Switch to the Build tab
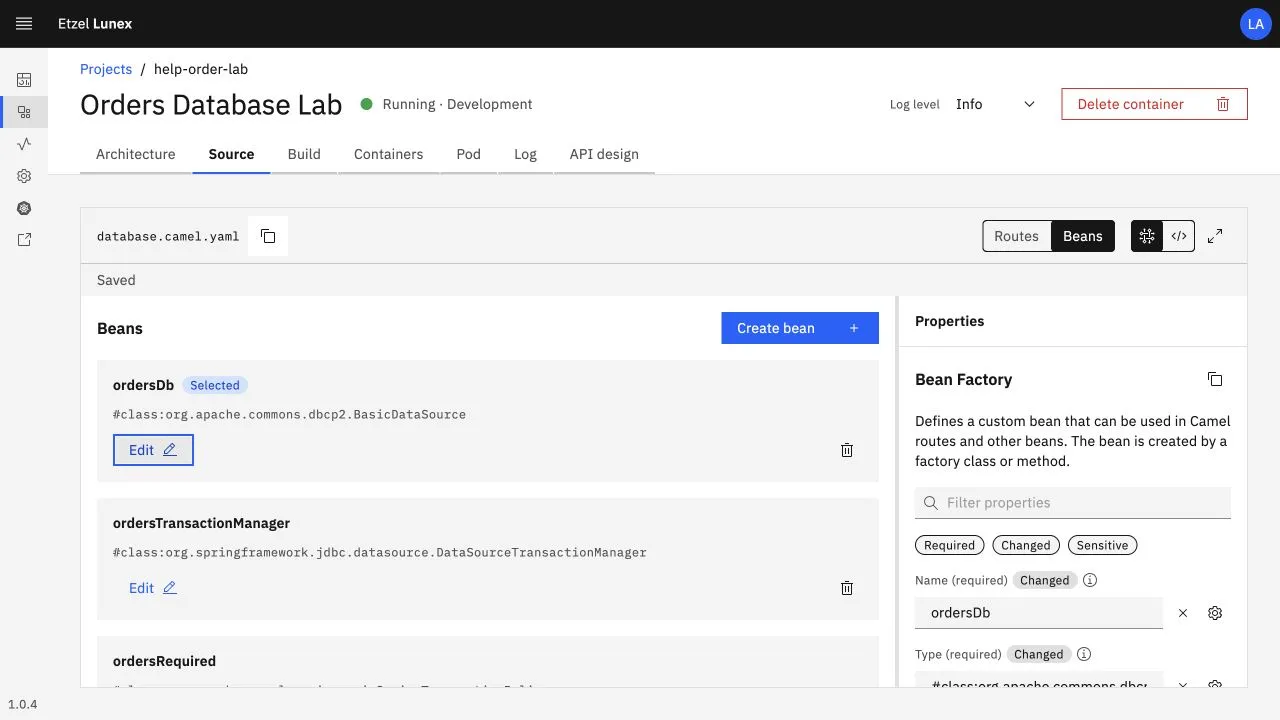The height and width of the screenshot is (720, 1280). [304, 154]
